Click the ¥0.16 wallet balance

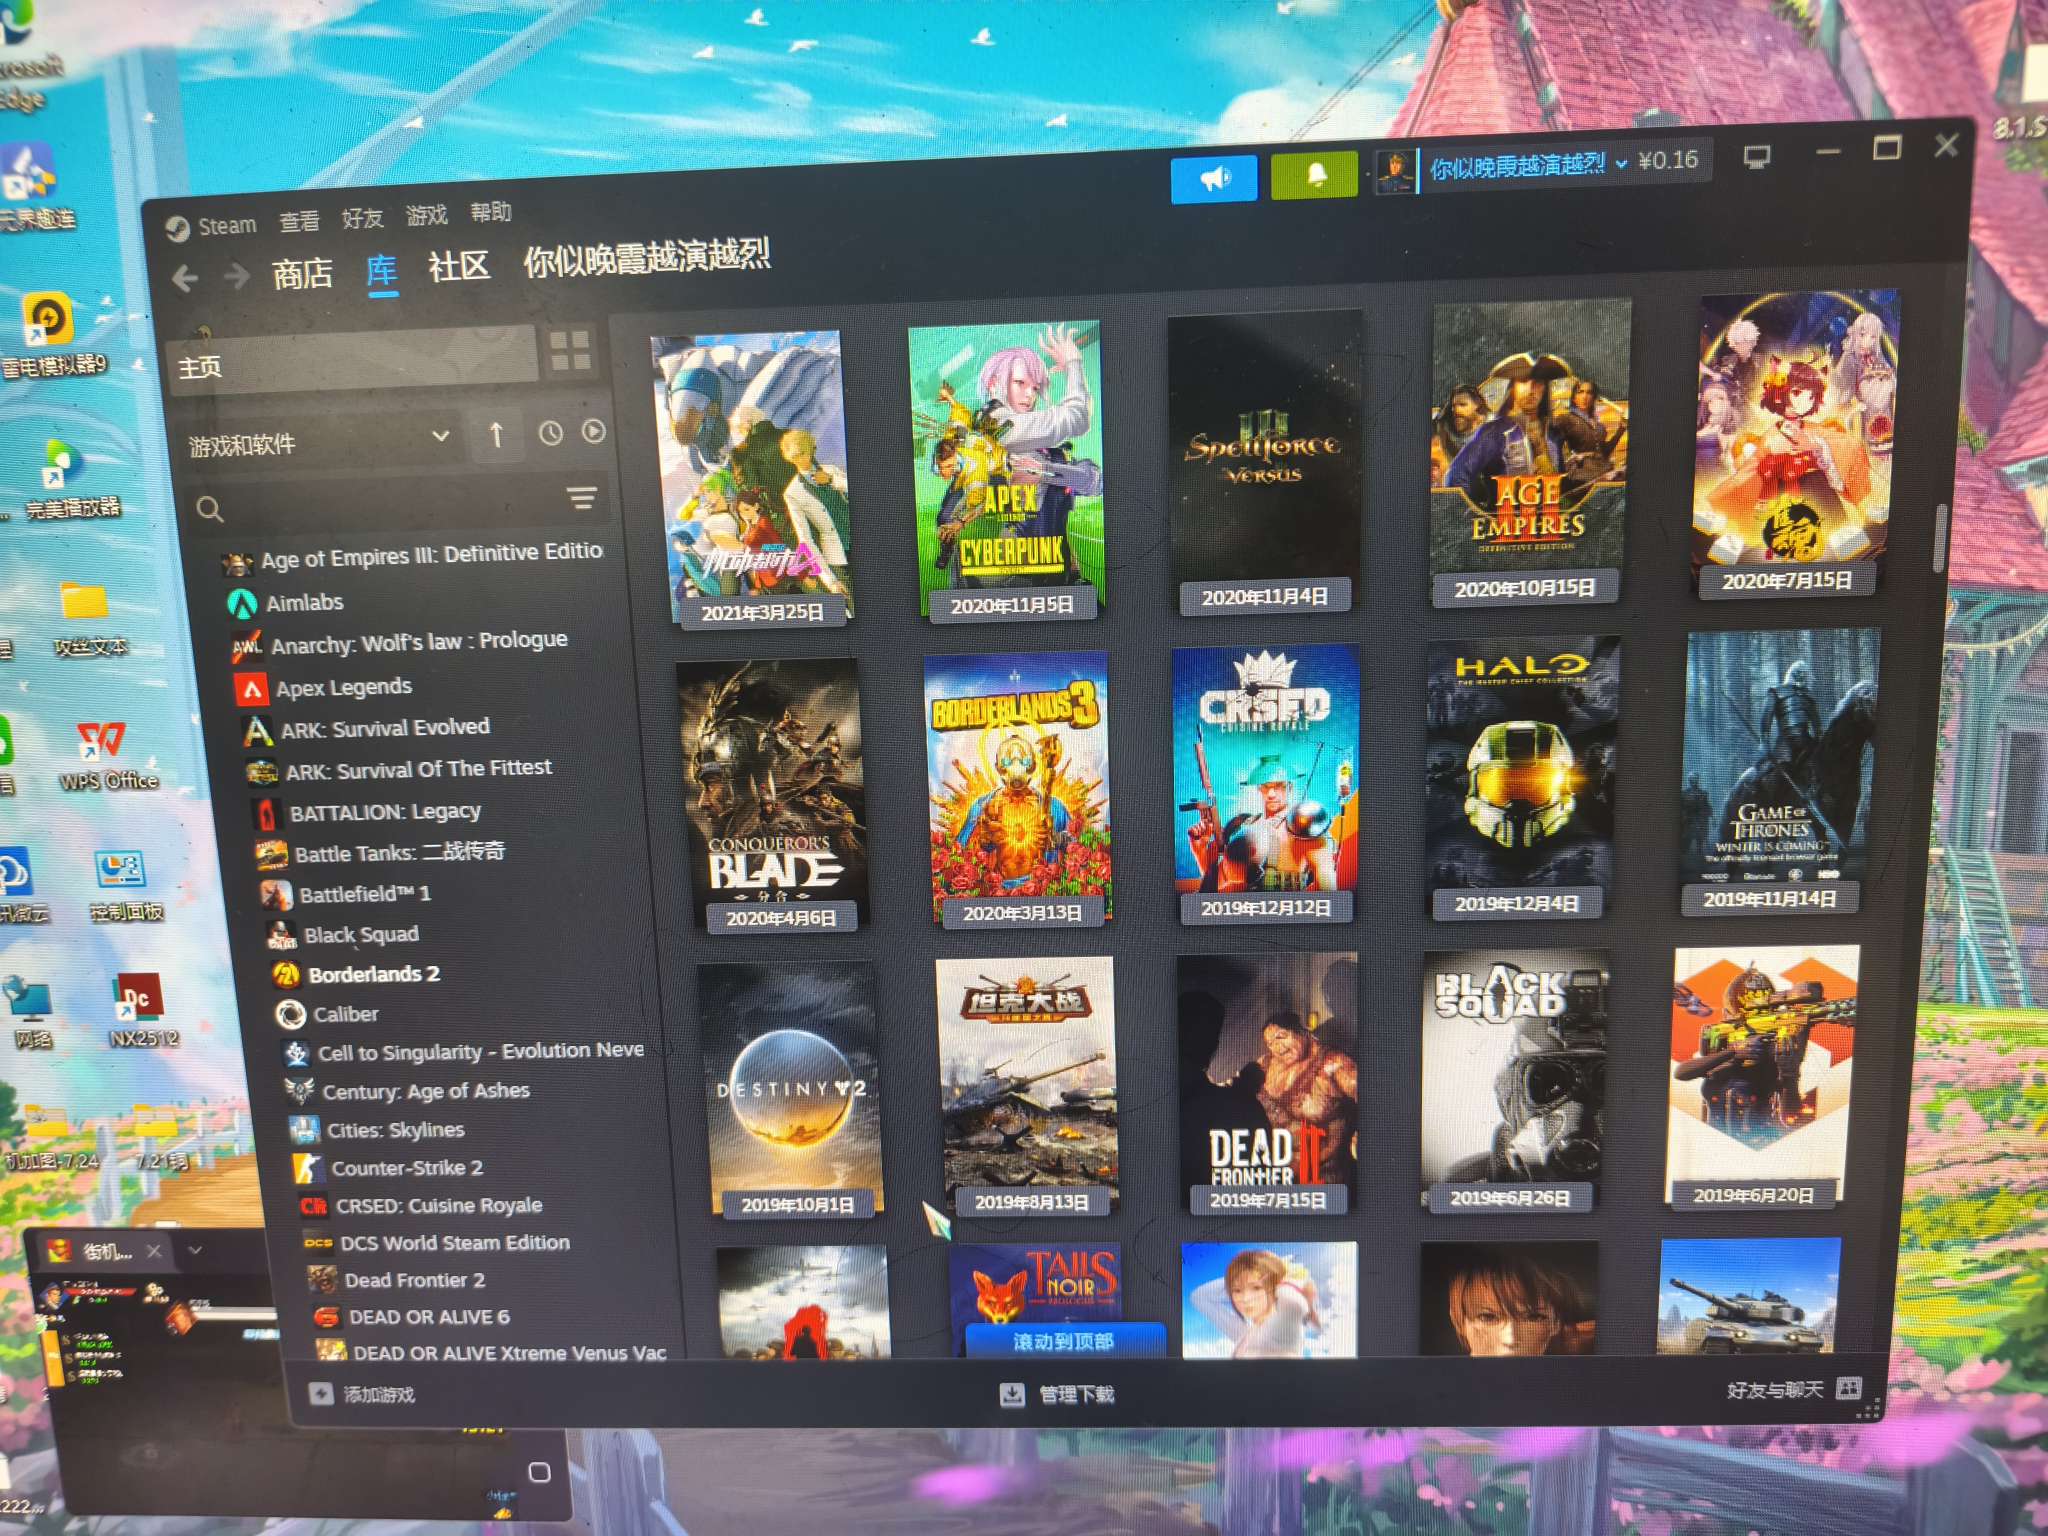tap(1668, 161)
